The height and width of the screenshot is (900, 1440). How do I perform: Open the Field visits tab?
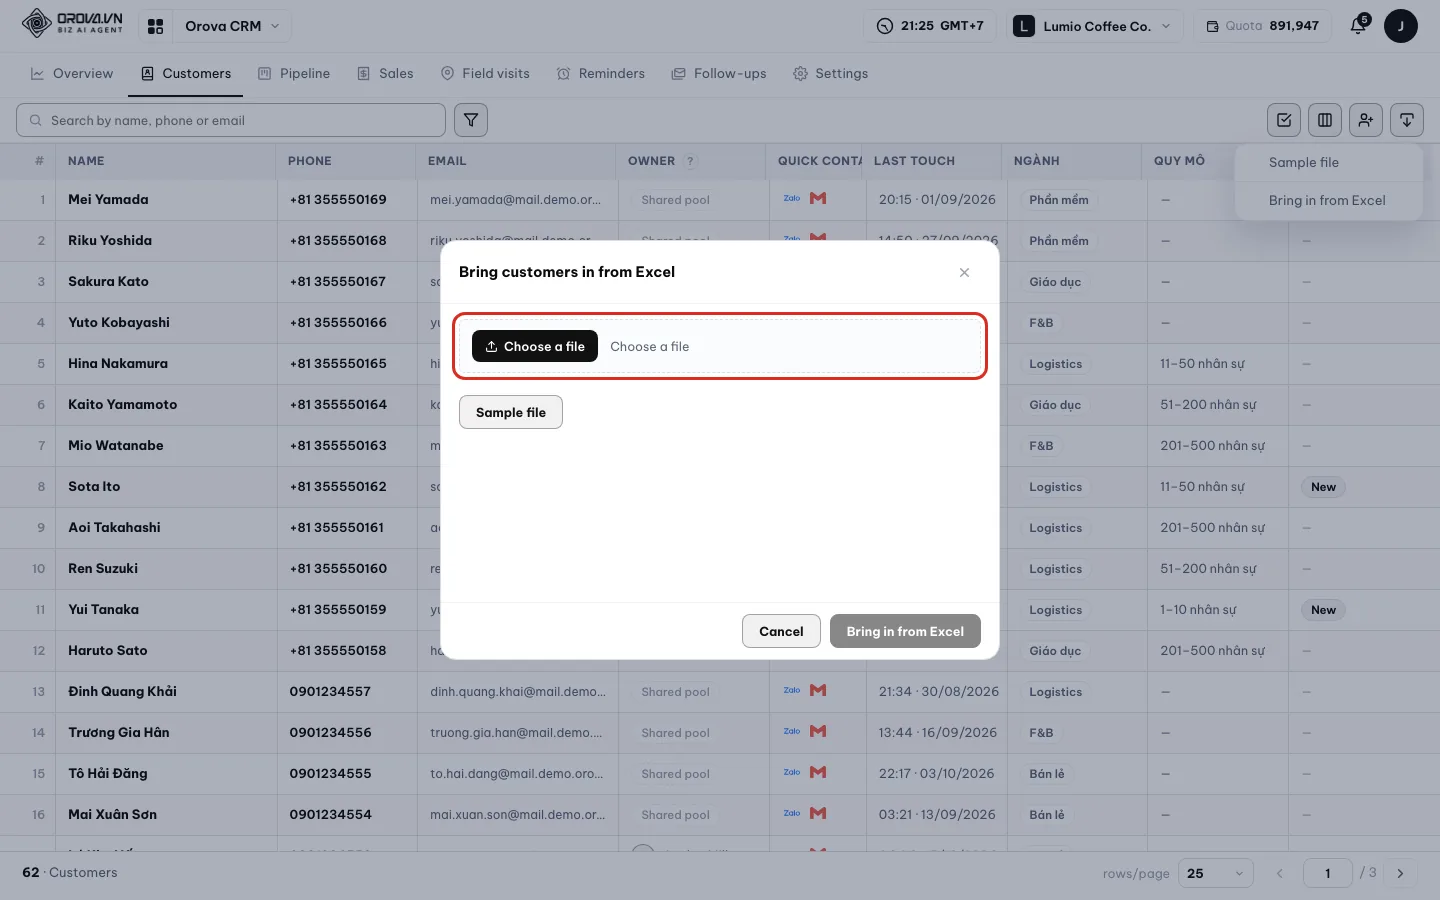[x=485, y=73]
